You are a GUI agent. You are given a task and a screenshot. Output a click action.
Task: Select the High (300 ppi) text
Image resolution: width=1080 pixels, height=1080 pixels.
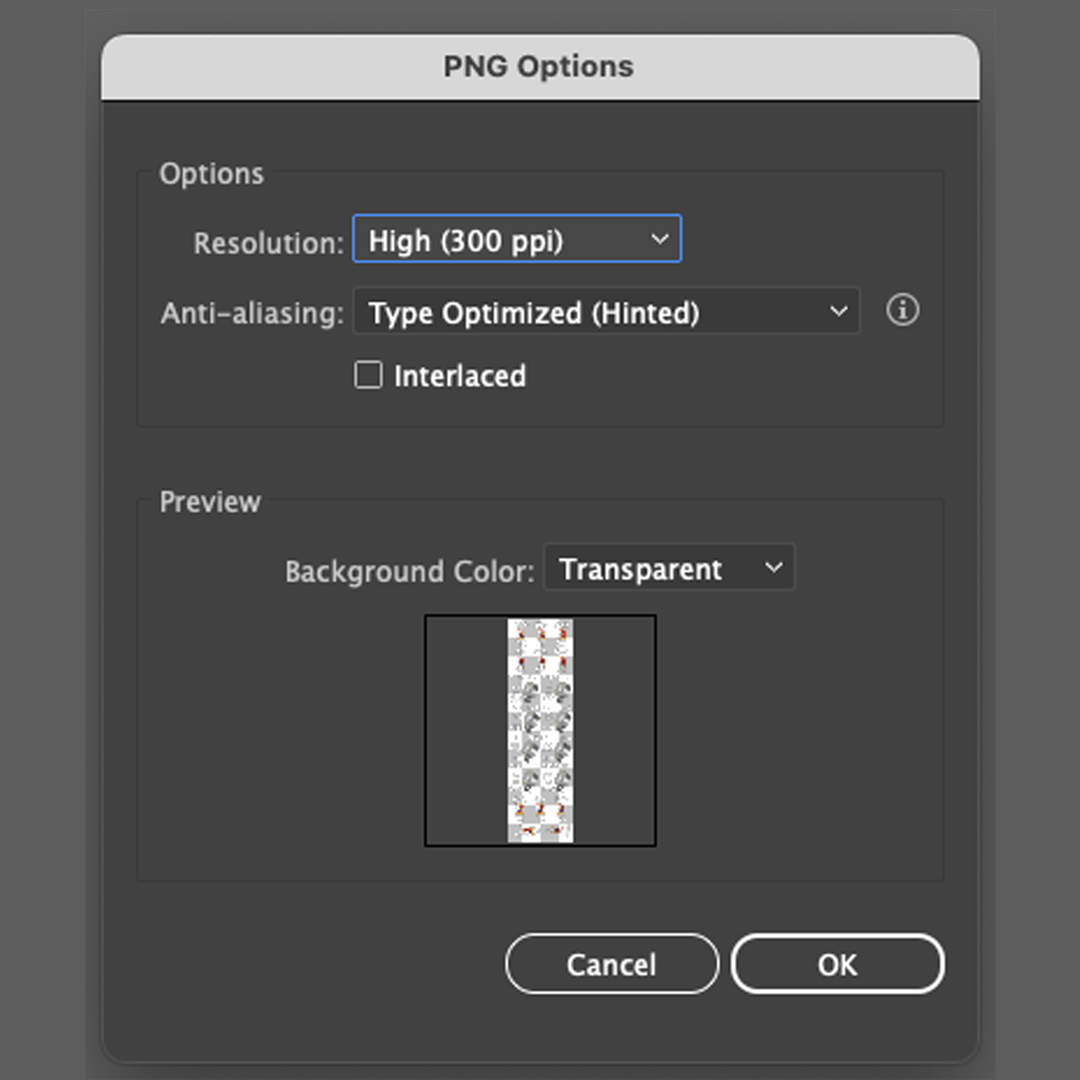[466, 241]
